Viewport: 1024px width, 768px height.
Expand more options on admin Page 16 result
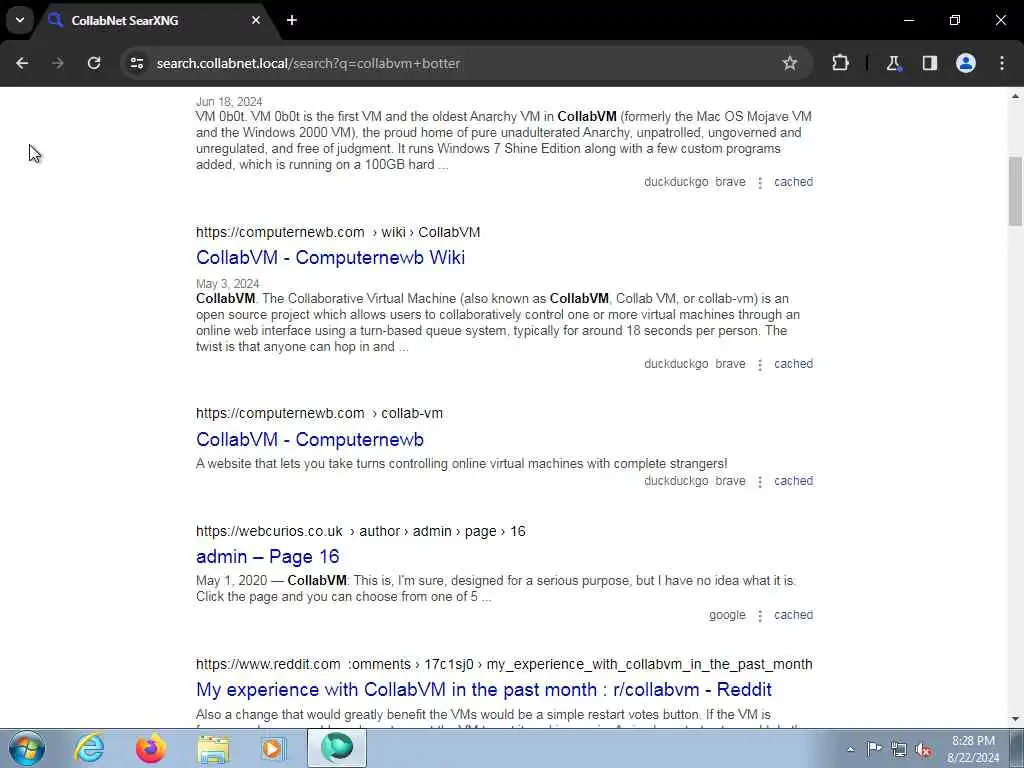760,616
